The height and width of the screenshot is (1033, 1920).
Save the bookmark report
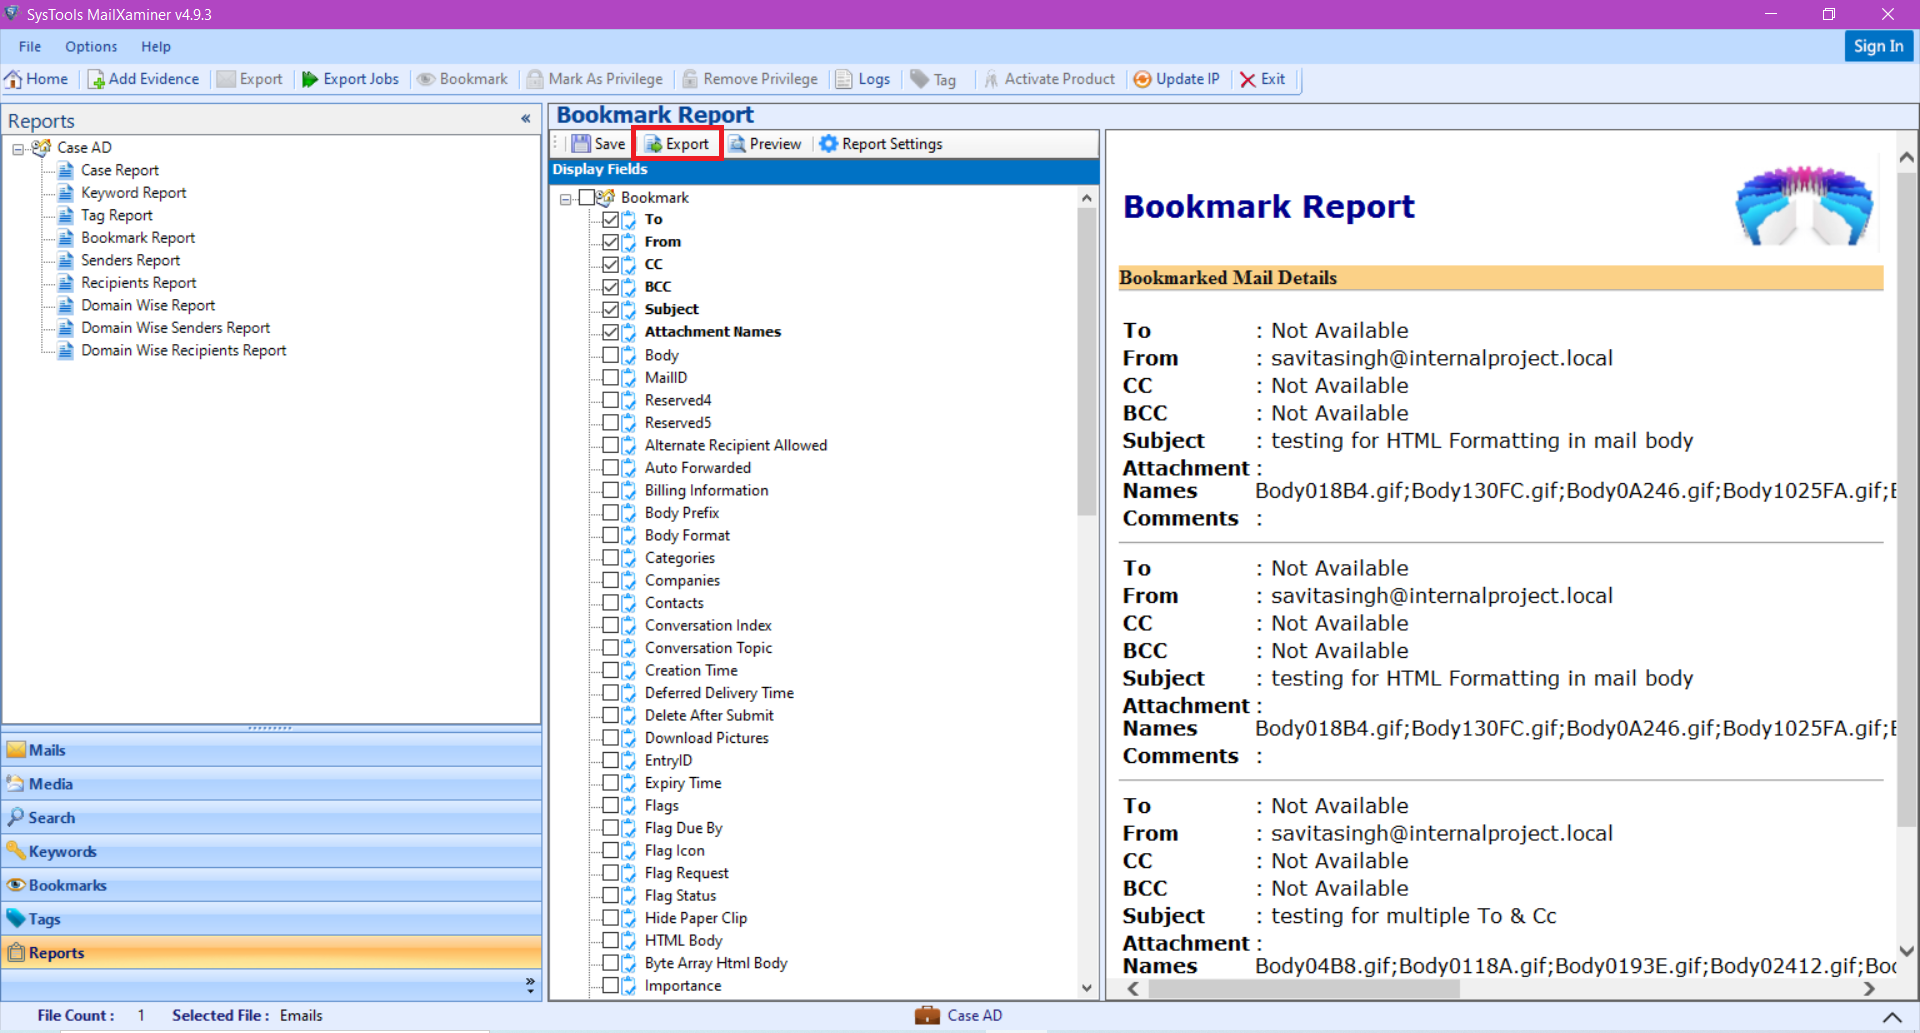pos(598,144)
